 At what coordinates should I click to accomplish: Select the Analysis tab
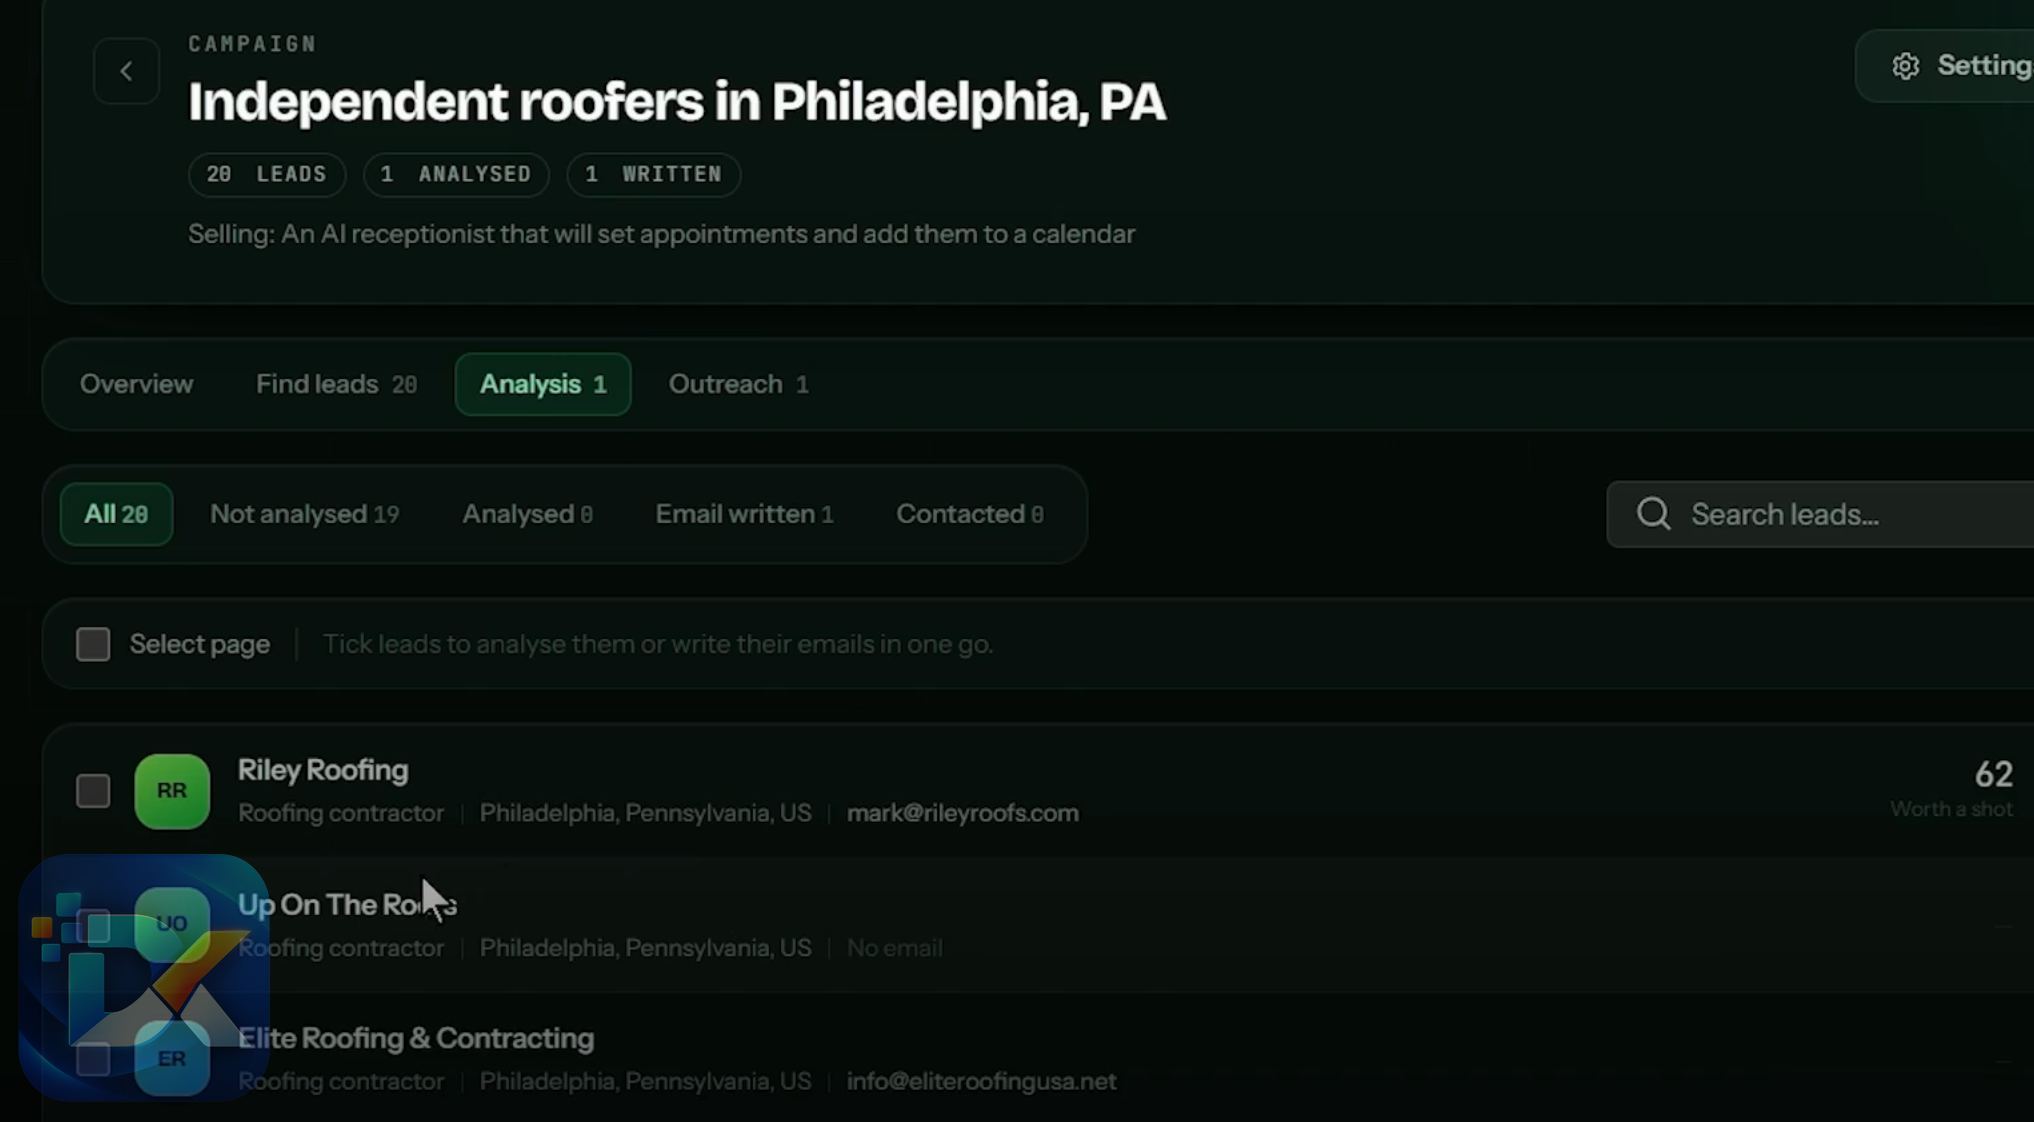(543, 384)
